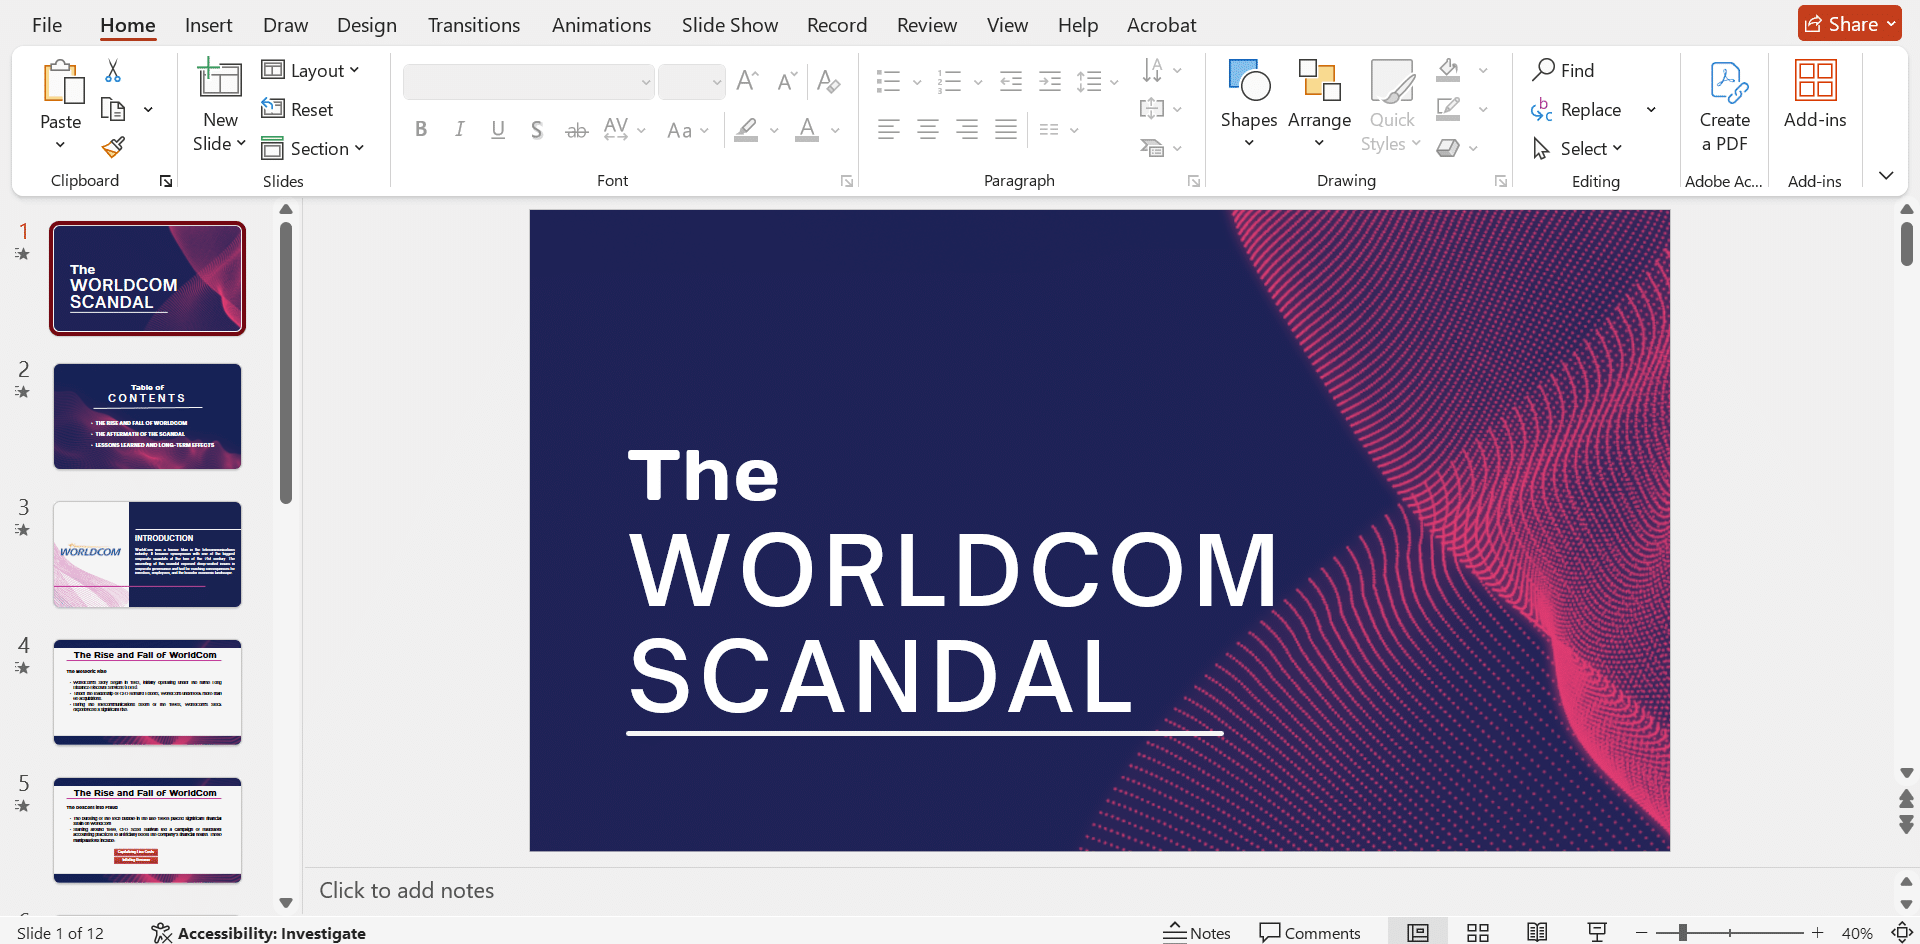This screenshot has height=944, width=1920.
Task: Toggle the Comments pane
Action: click(x=1310, y=932)
